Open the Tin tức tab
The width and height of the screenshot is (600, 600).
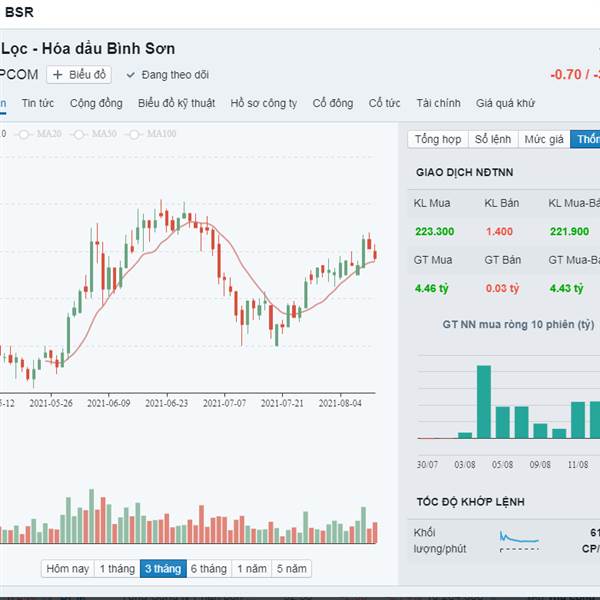pos(38,103)
